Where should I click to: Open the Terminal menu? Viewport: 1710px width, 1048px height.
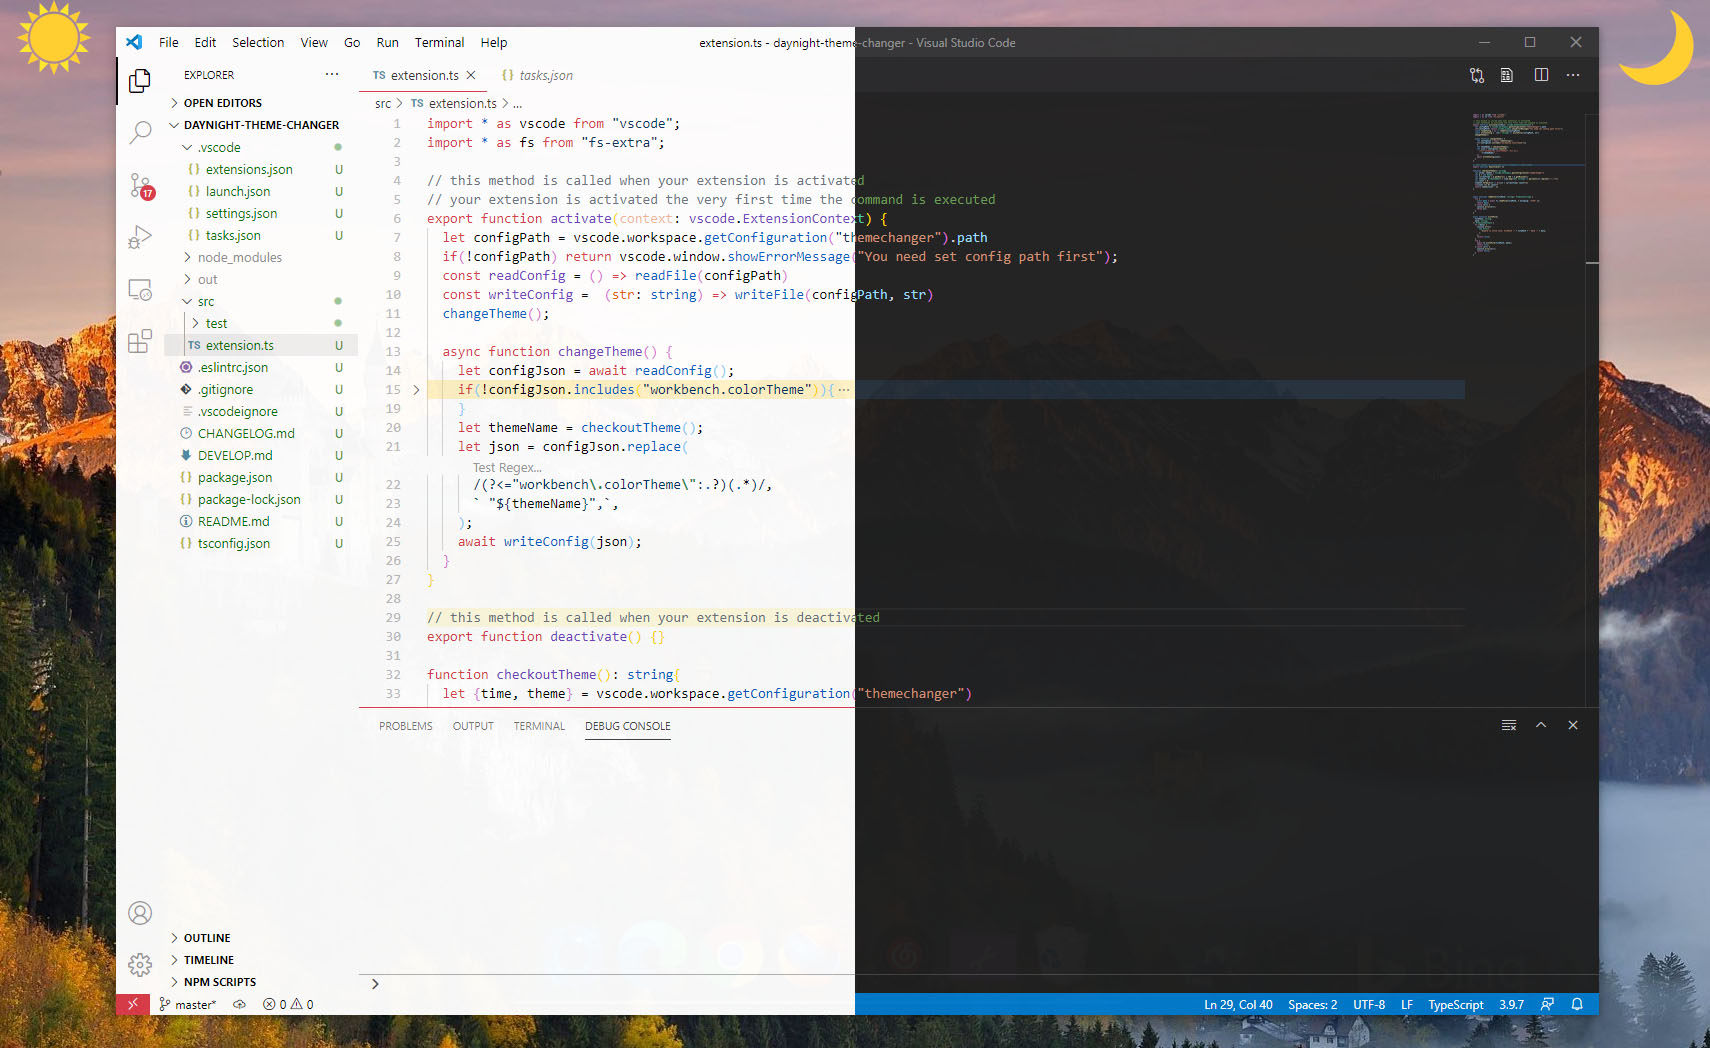pyautogui.click(x=439, y=42)
